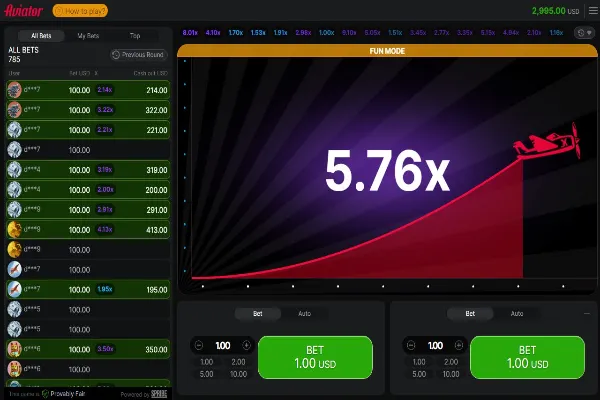Switch to the All Bets tab

(x=41, y=36)
